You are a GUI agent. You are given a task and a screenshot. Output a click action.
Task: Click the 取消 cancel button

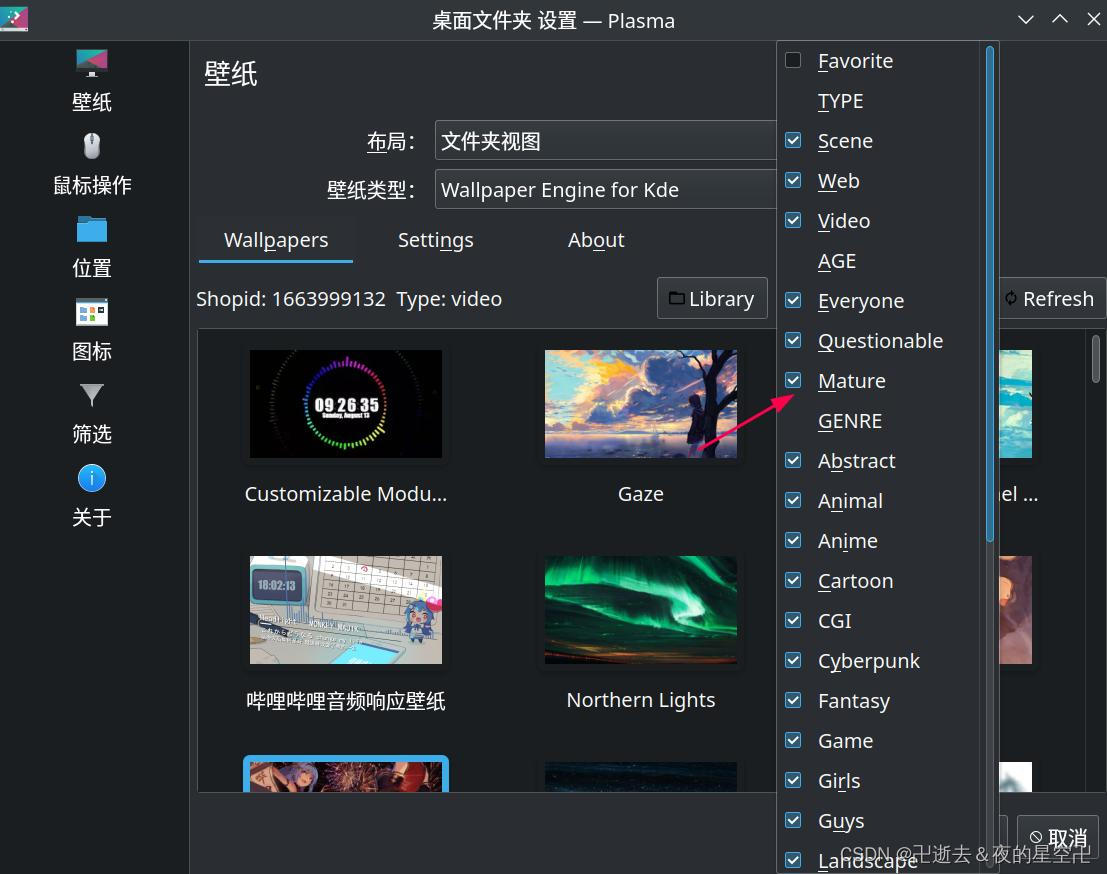pyautogui.click(x=1058, y=837)
